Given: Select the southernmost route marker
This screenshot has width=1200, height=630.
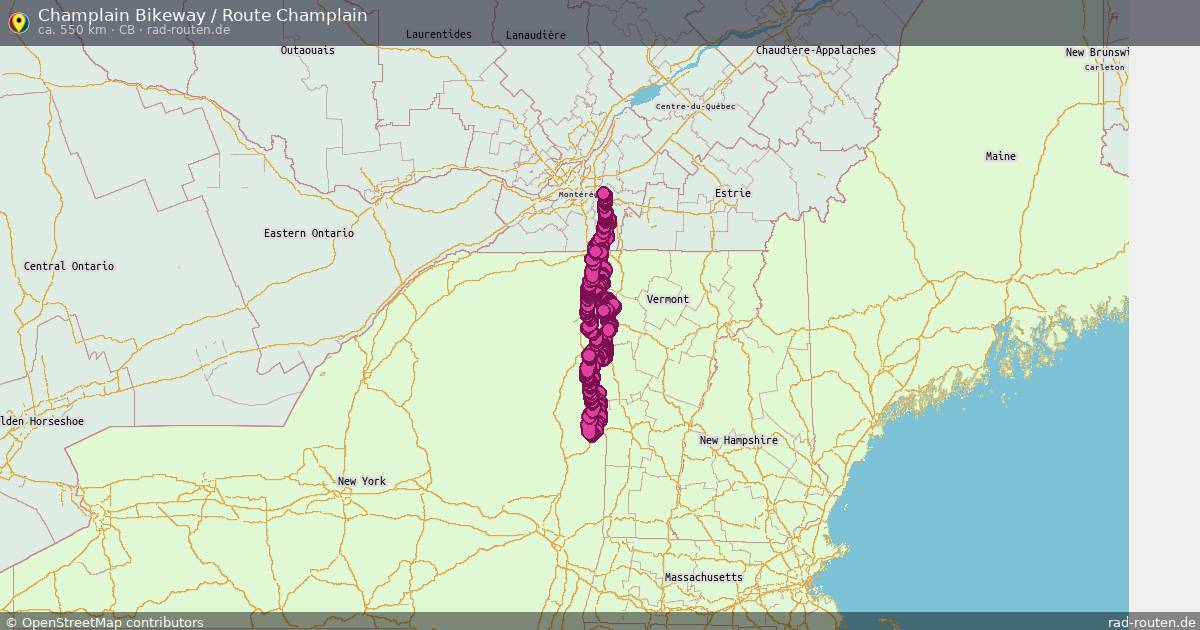Looking at the screenshot, I should coord(592,430).
